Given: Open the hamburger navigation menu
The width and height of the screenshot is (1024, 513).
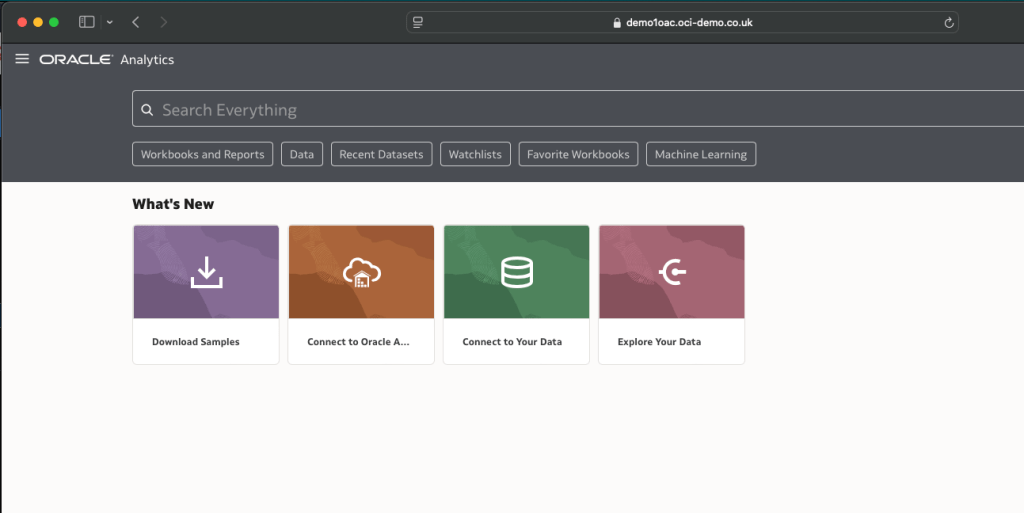Looking at the screenshot, I should (22, 59).
